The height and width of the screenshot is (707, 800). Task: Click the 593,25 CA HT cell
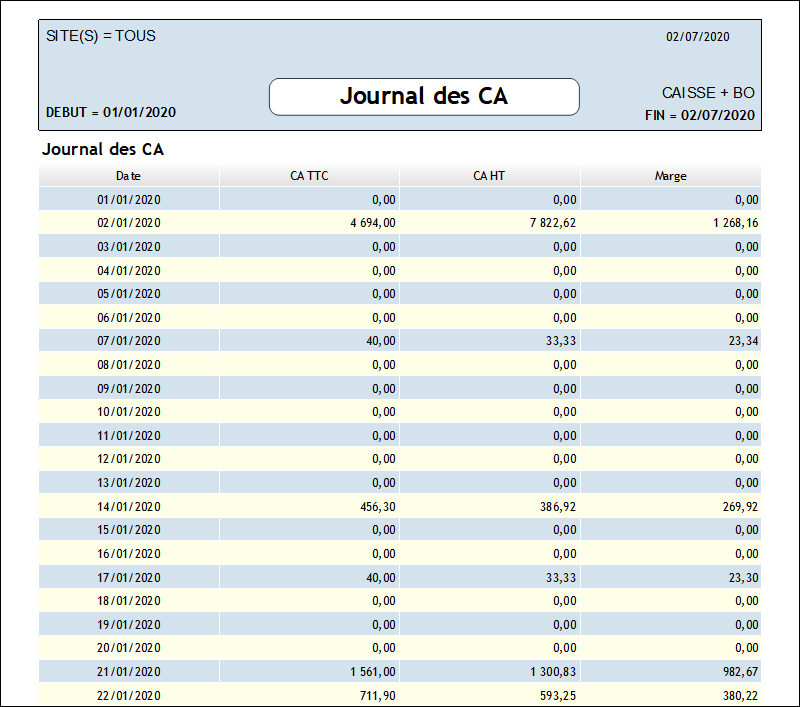[556, 696]
